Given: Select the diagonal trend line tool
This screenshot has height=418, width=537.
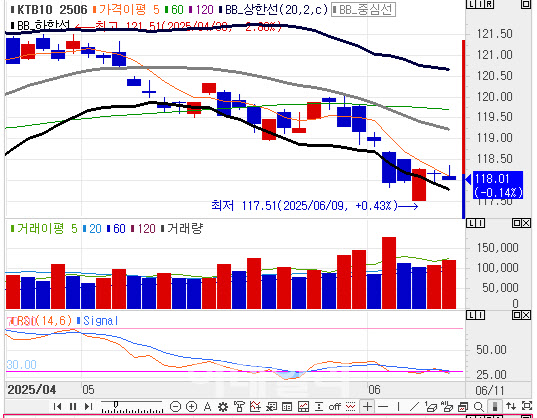Looking at the screenshot, I should pyautogui.click(x=414, y=407).
